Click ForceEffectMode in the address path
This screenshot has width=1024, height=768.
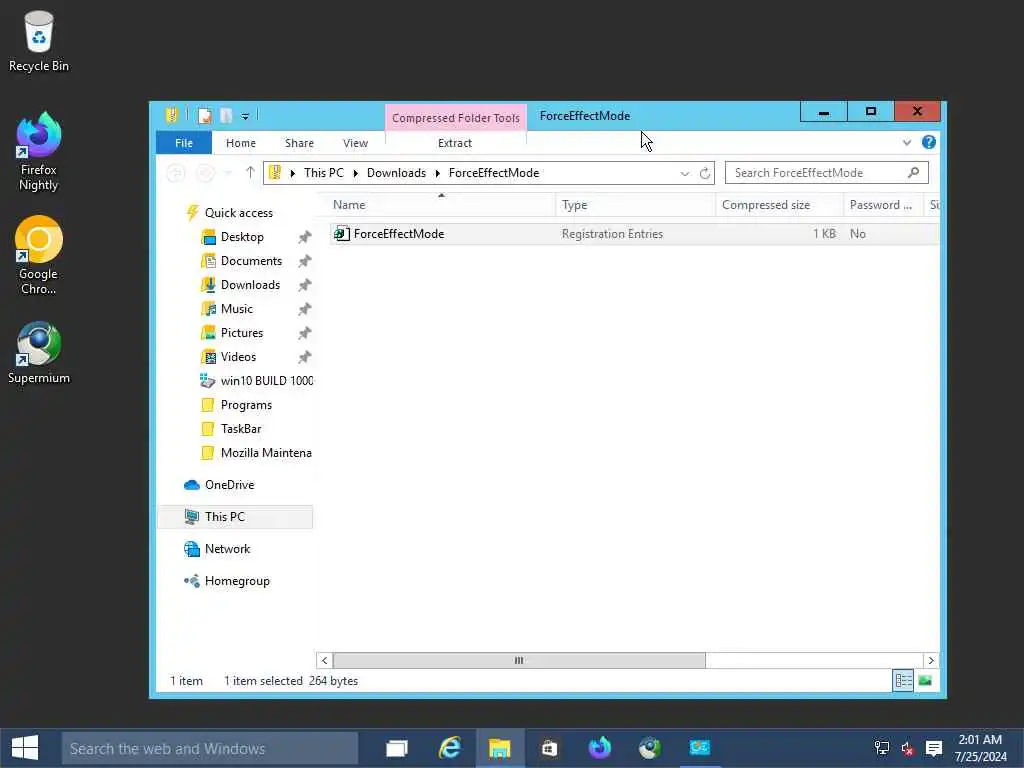pyautogui.click(x=494, y=173)
